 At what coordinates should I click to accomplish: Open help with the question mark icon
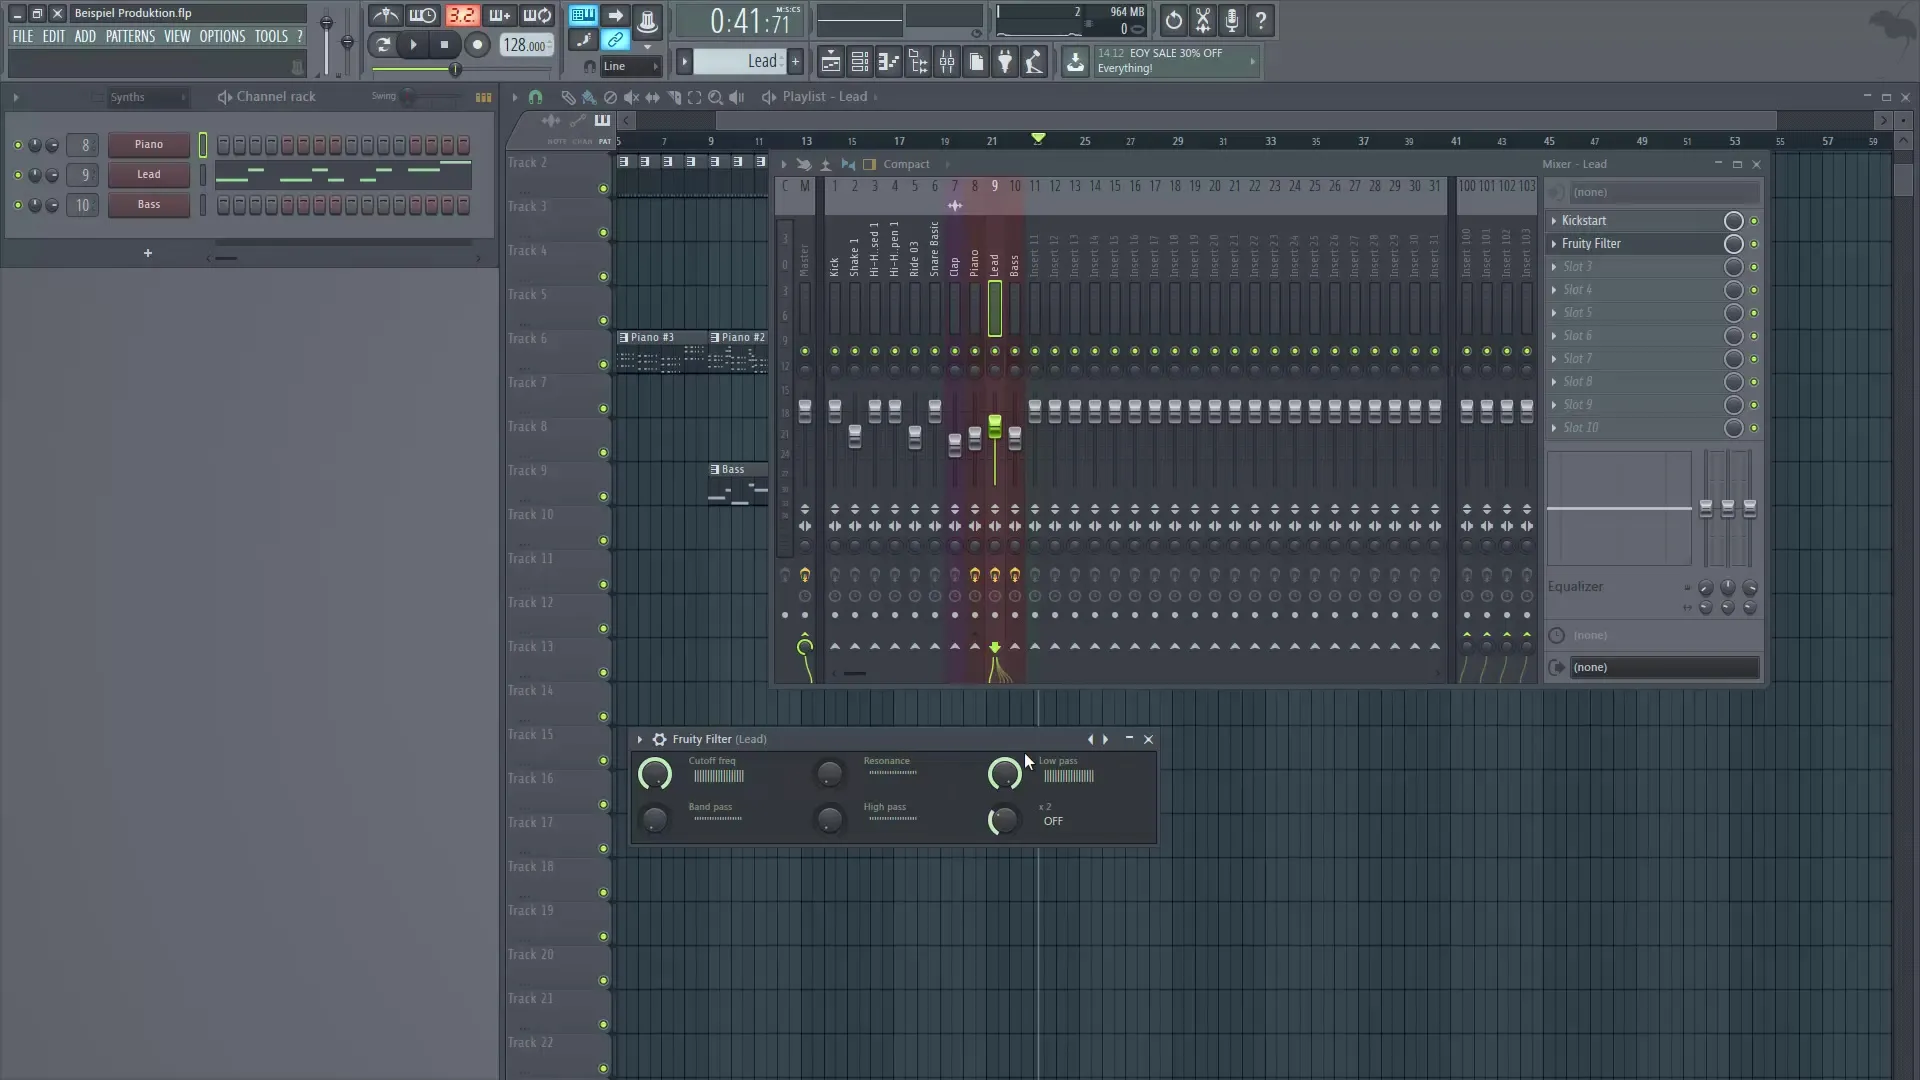point(1261,20)
